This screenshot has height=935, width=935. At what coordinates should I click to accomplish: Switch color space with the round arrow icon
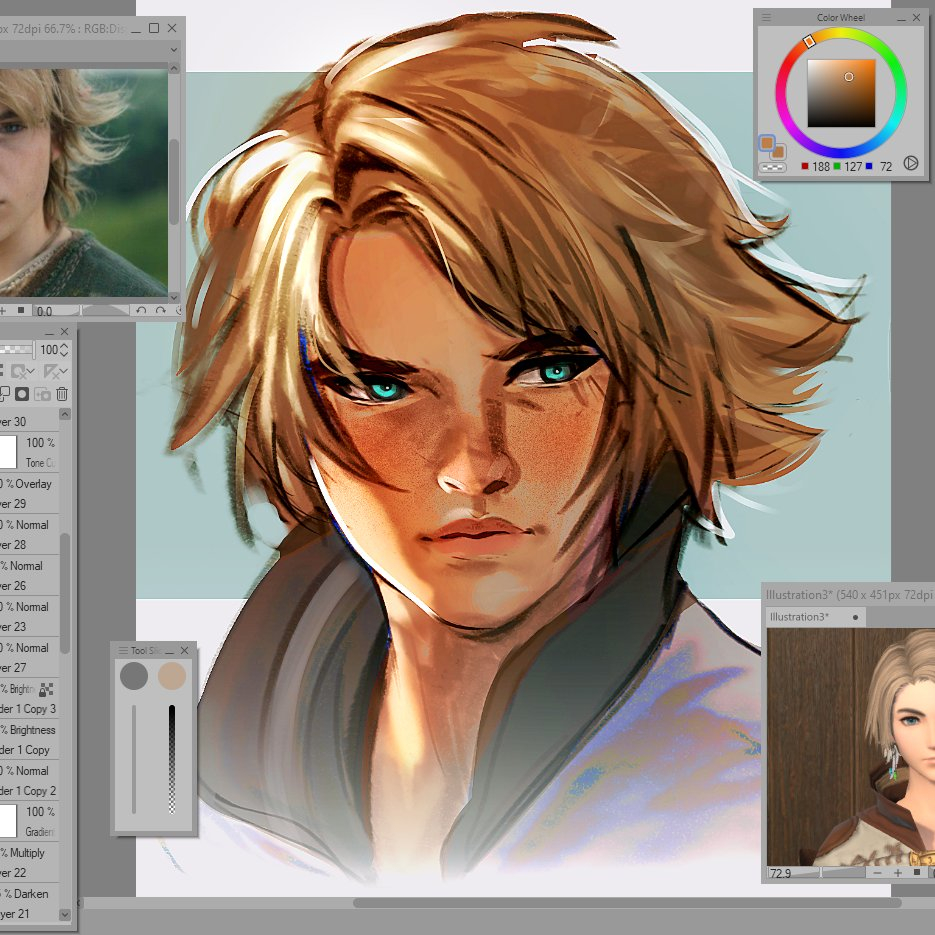(x=911, y=163)
